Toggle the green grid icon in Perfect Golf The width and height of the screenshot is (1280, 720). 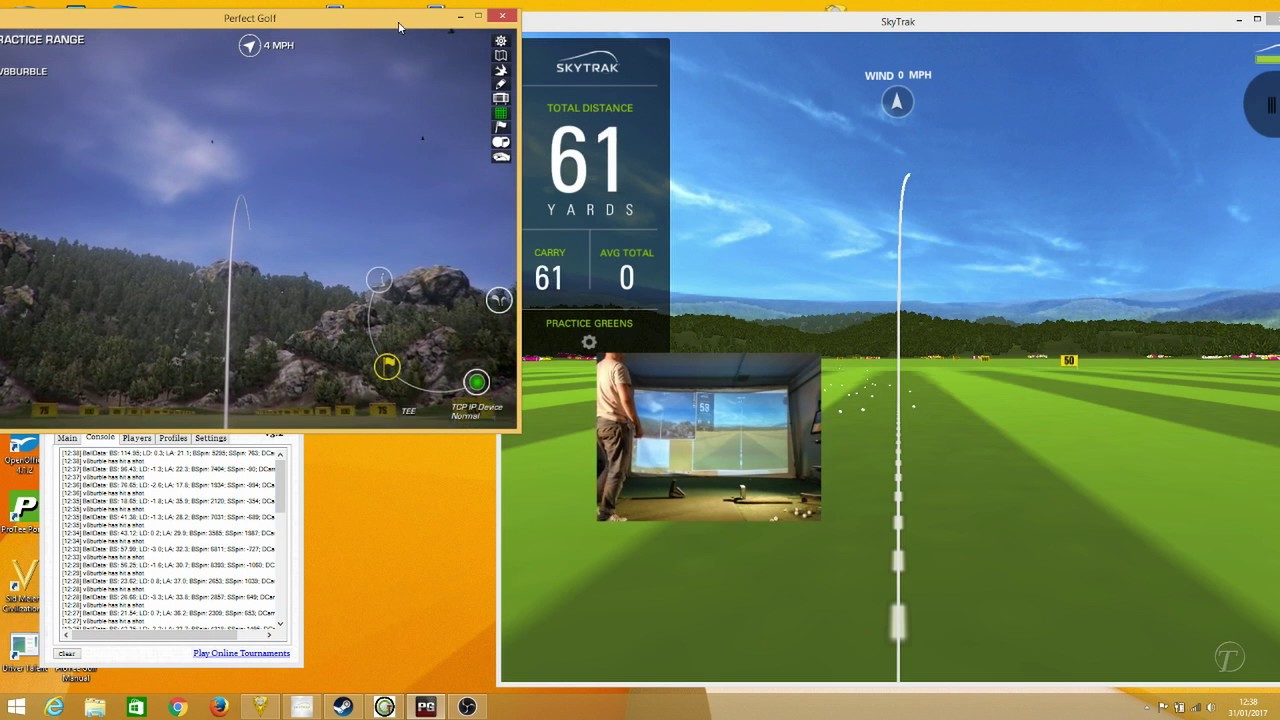501,113
